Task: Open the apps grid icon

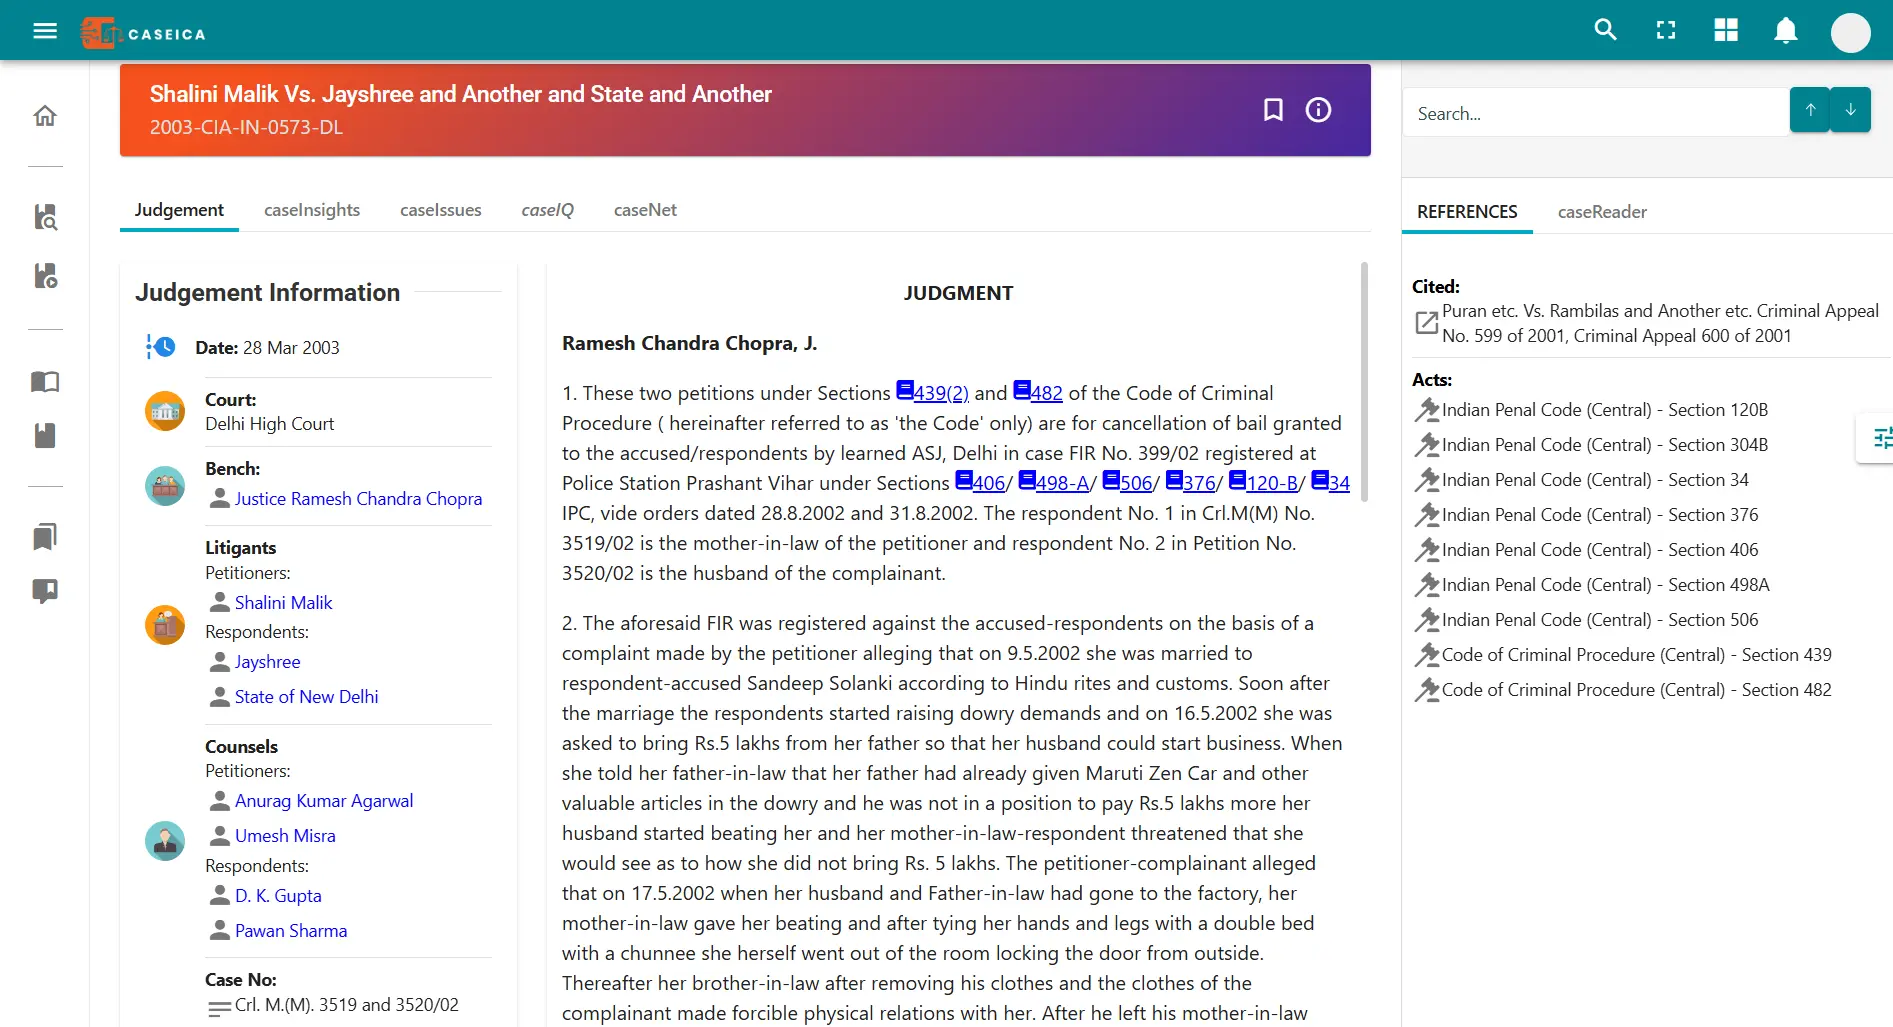Action: point(1726,31)
